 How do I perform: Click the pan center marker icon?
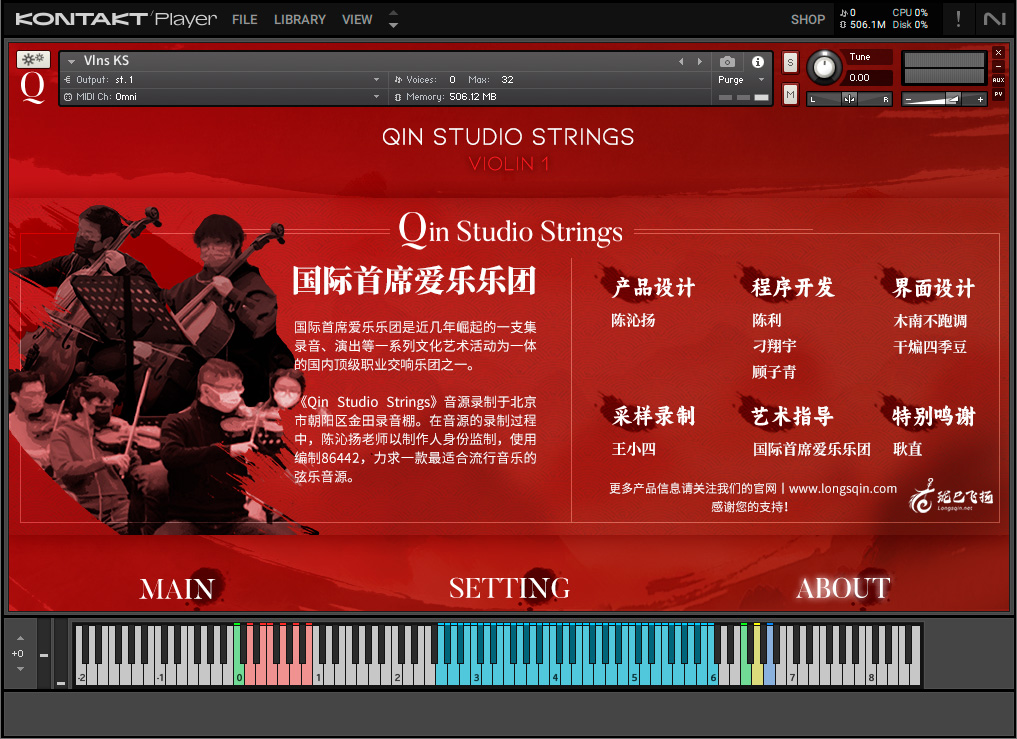pyautogui.click(x=849, y=99)
